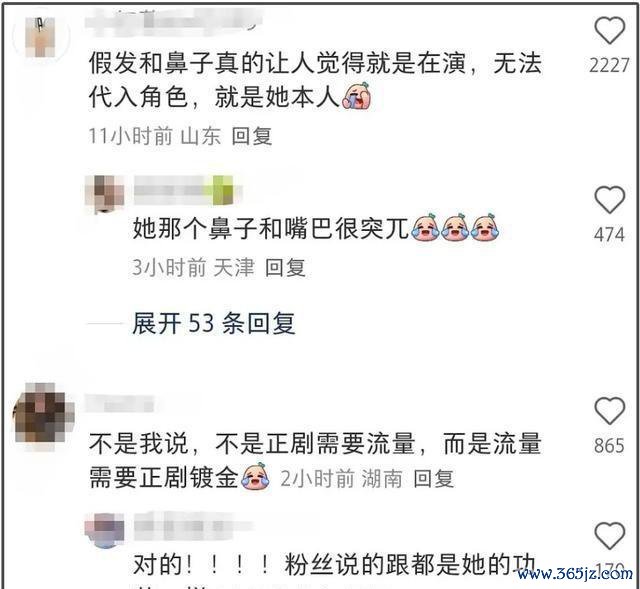Like the comment with 2227 likes

pyautogui.click(x=609, y=30)
